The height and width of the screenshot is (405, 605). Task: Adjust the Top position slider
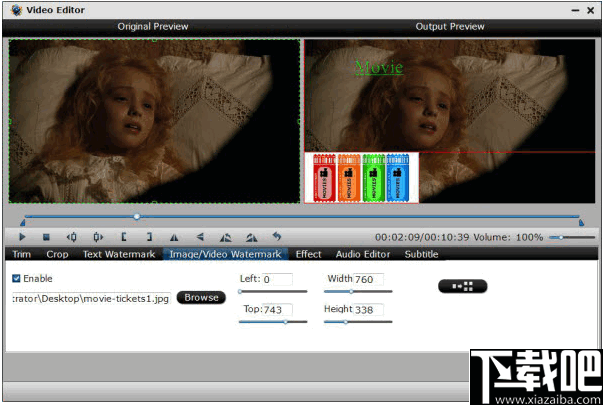[273, 322]
